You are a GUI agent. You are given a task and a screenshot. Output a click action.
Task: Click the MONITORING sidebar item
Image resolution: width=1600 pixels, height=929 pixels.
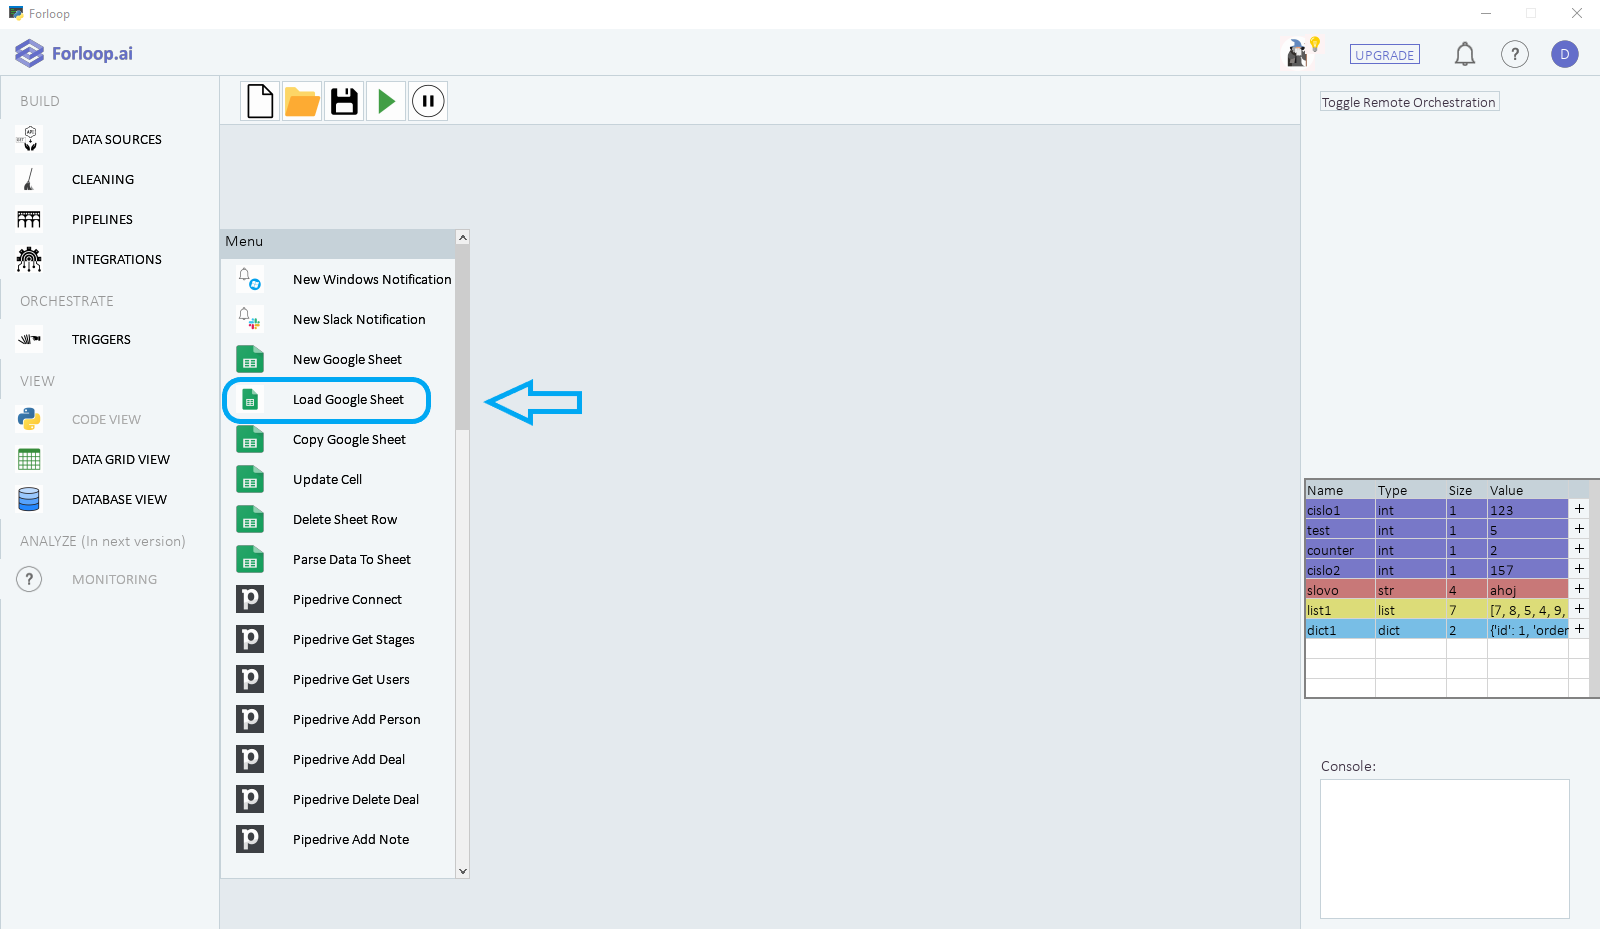(x=114, y=579)
